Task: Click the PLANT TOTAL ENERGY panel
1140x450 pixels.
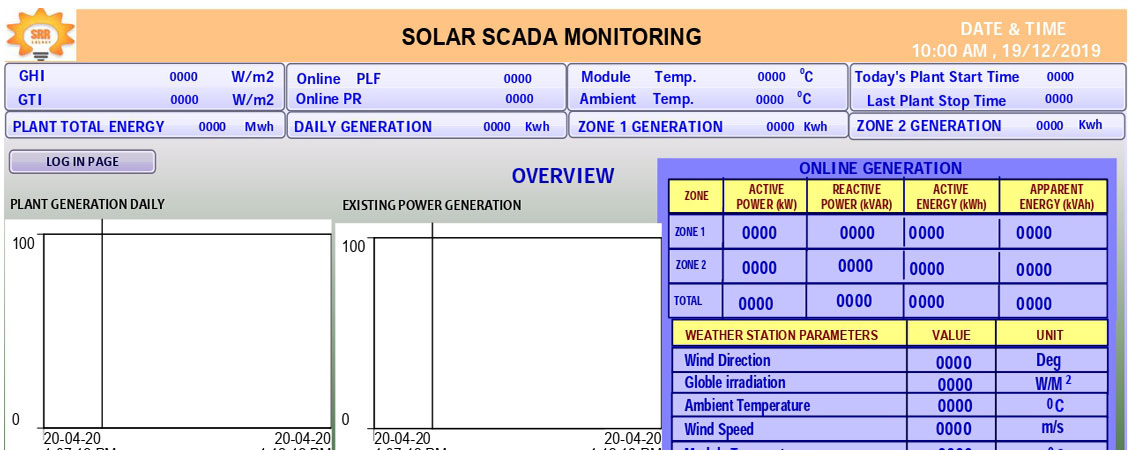Action: (142, 127)
